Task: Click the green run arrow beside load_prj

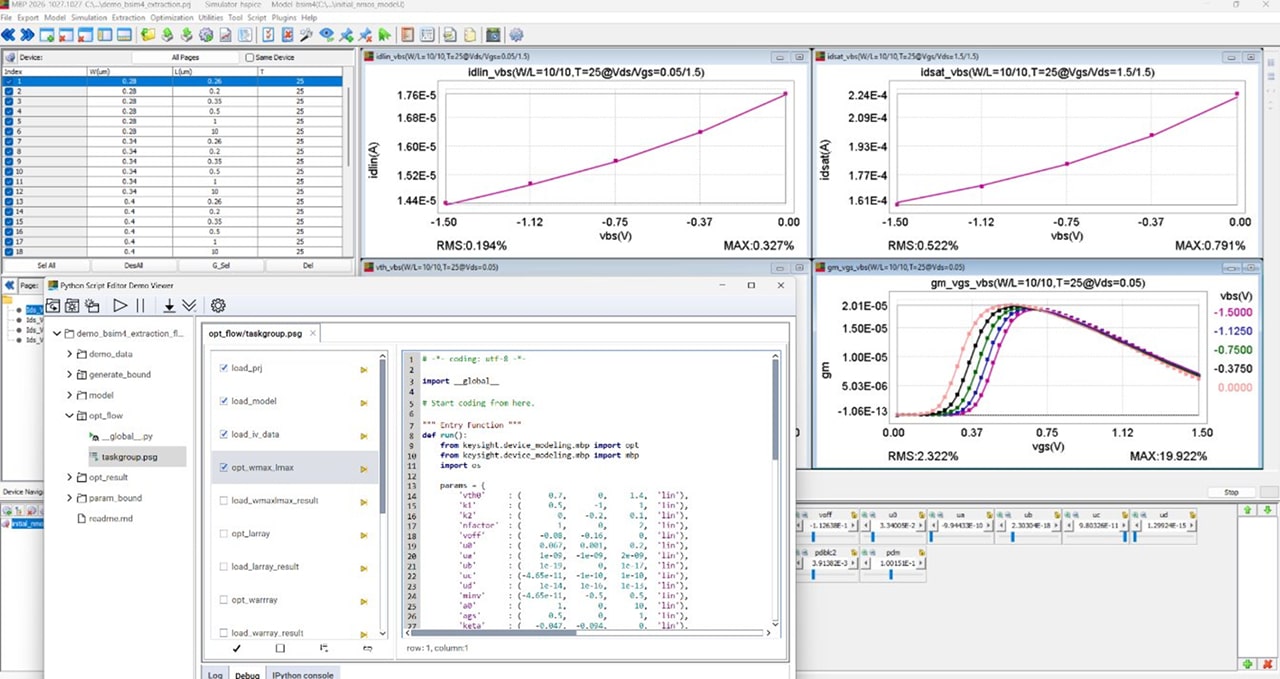Action: pyautogui.click(x=364, y=370)
